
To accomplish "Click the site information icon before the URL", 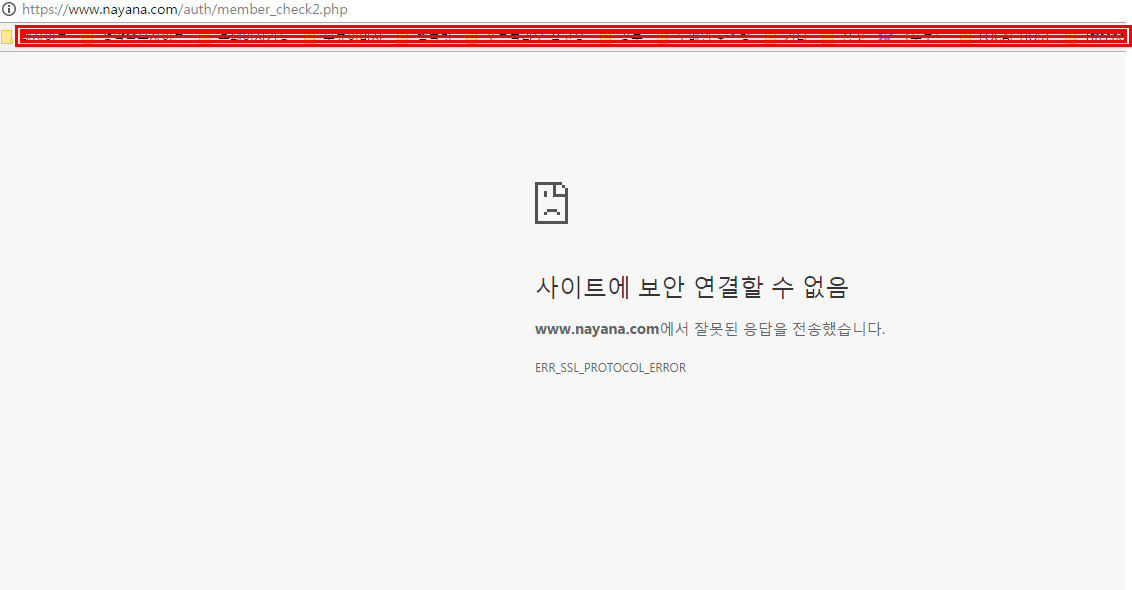I will 9,9.
